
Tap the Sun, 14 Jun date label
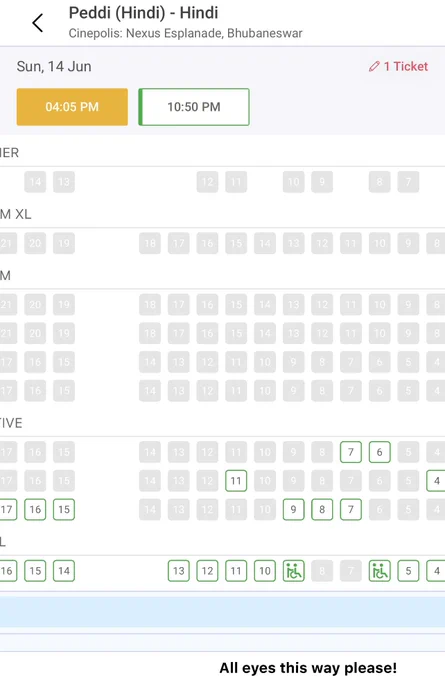coord(54,66)
